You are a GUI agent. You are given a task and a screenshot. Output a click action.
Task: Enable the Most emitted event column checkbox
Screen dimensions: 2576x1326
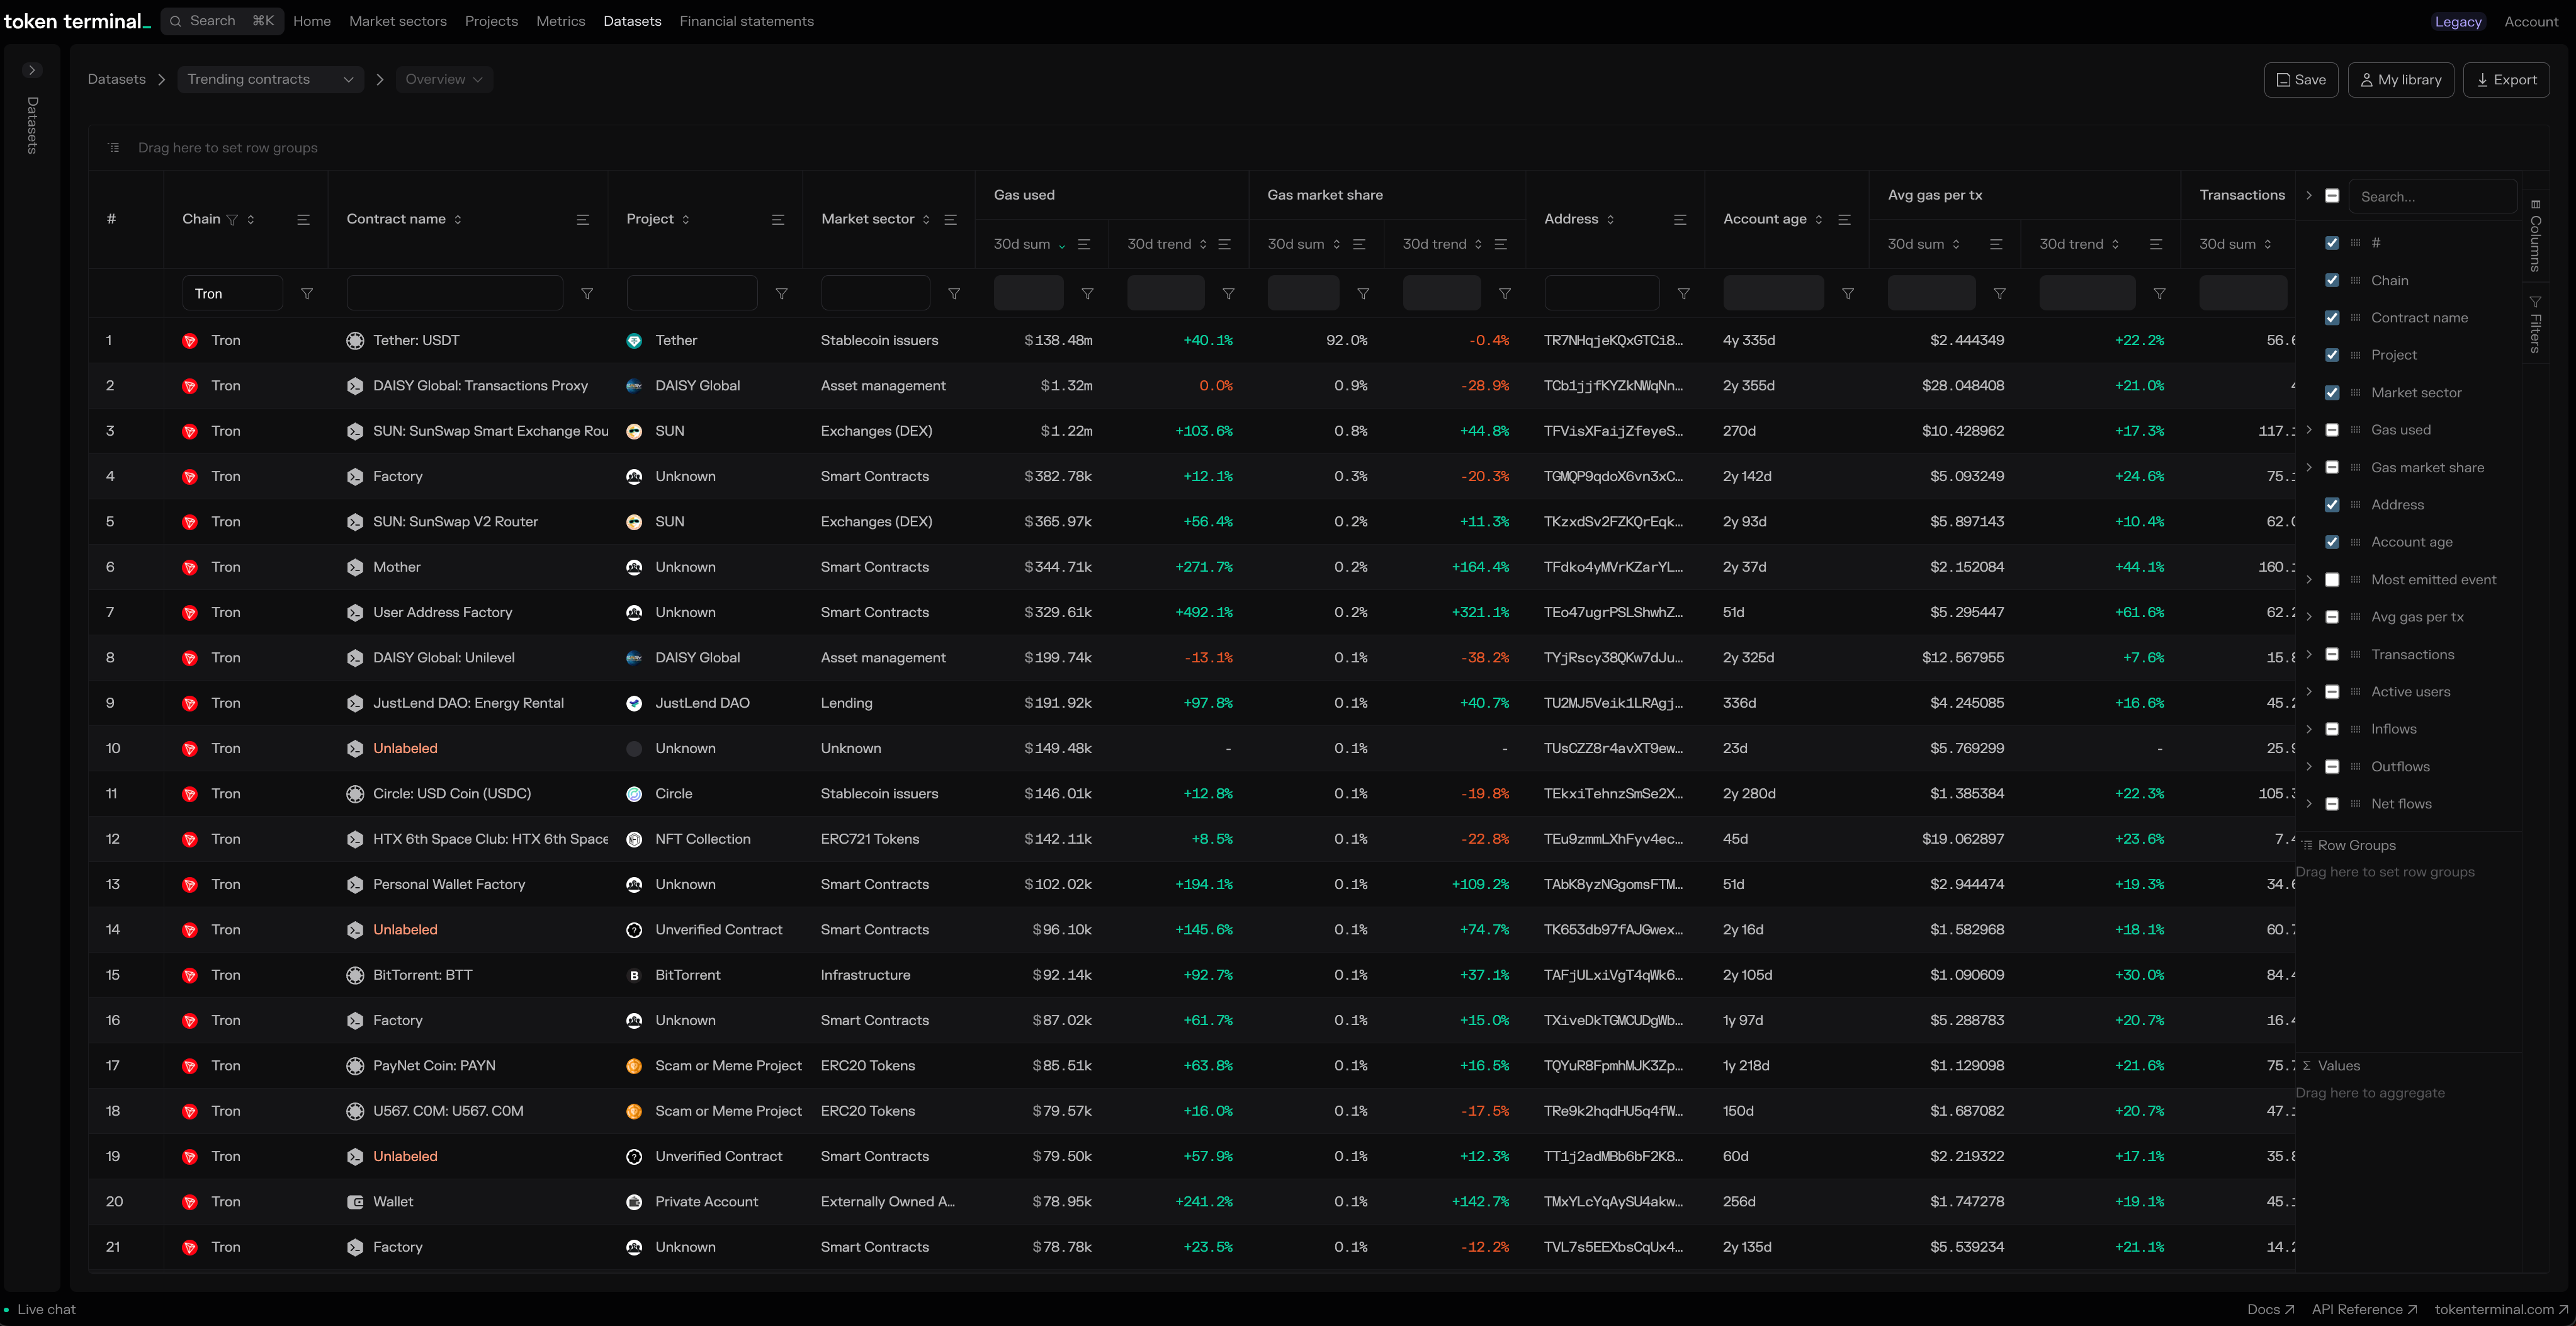pyautogui.click(x=2332, y=580)
